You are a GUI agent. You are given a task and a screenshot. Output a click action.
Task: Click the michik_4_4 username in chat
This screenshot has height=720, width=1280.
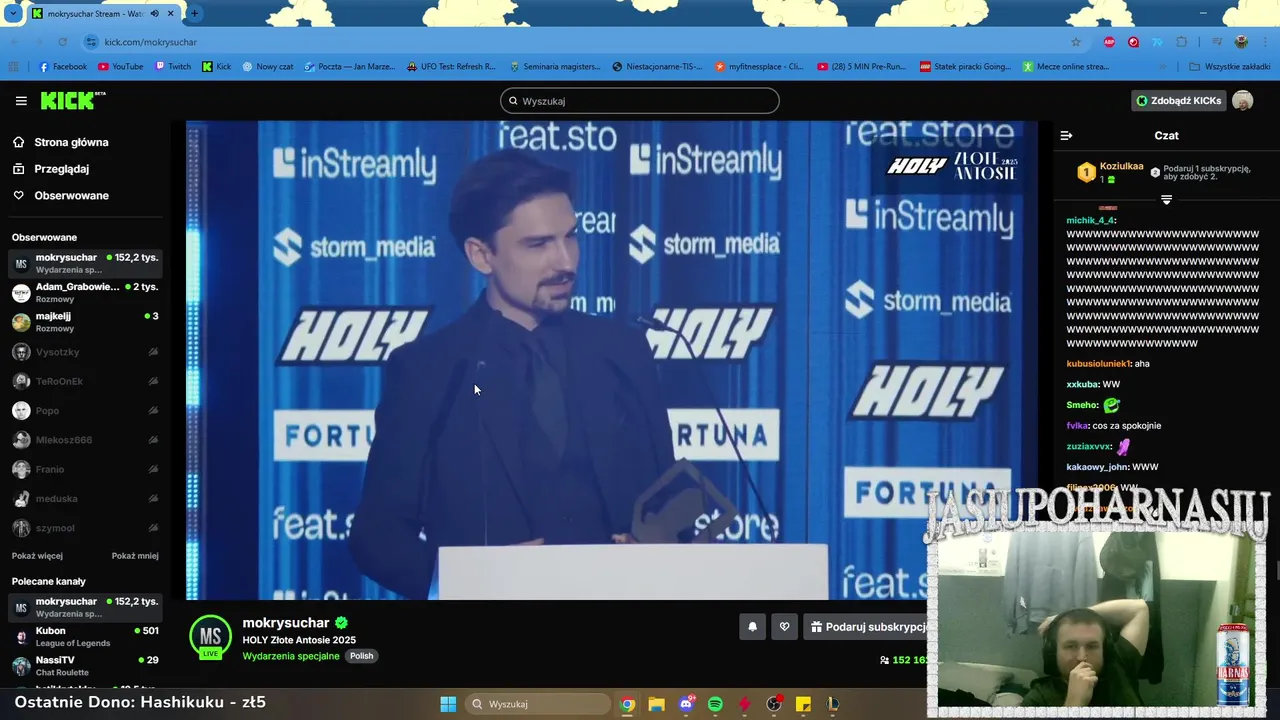(1090, 220)
